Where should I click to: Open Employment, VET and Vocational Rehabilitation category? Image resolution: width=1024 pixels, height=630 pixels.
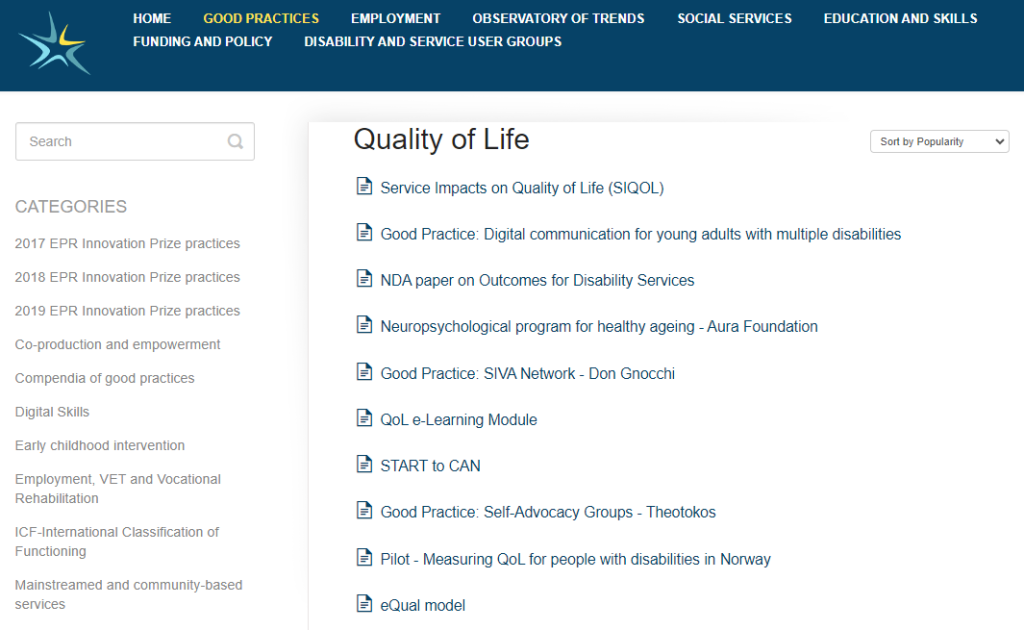click(x=118, y=489)
